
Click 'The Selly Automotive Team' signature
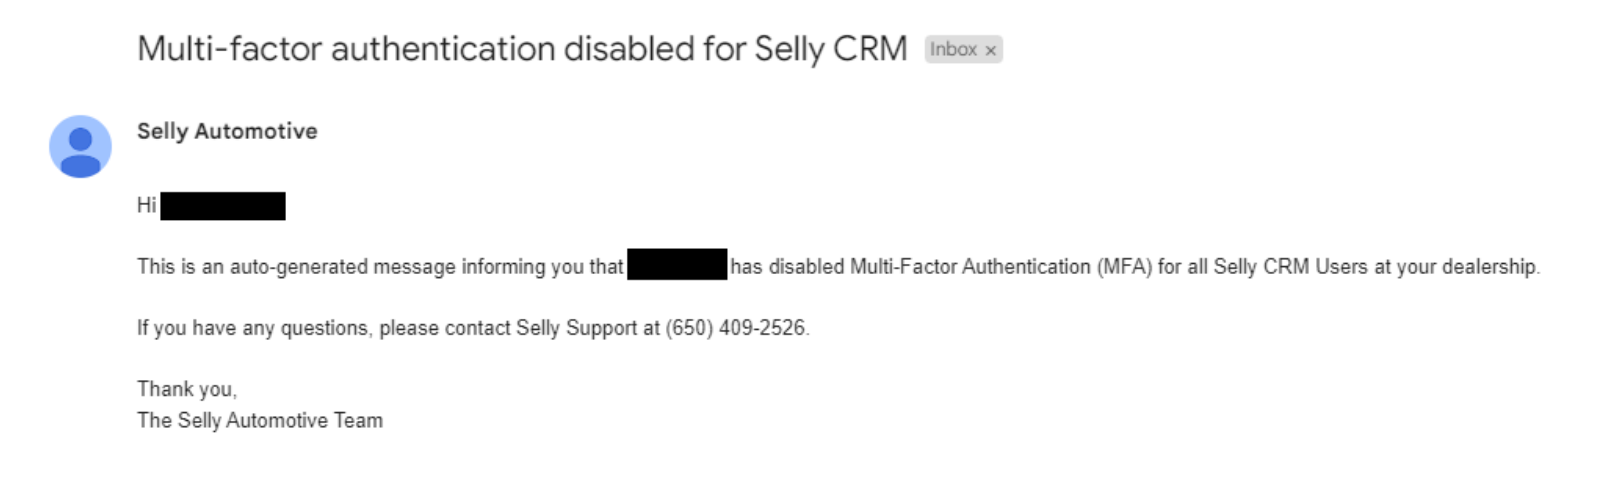(x=260, y=420)
